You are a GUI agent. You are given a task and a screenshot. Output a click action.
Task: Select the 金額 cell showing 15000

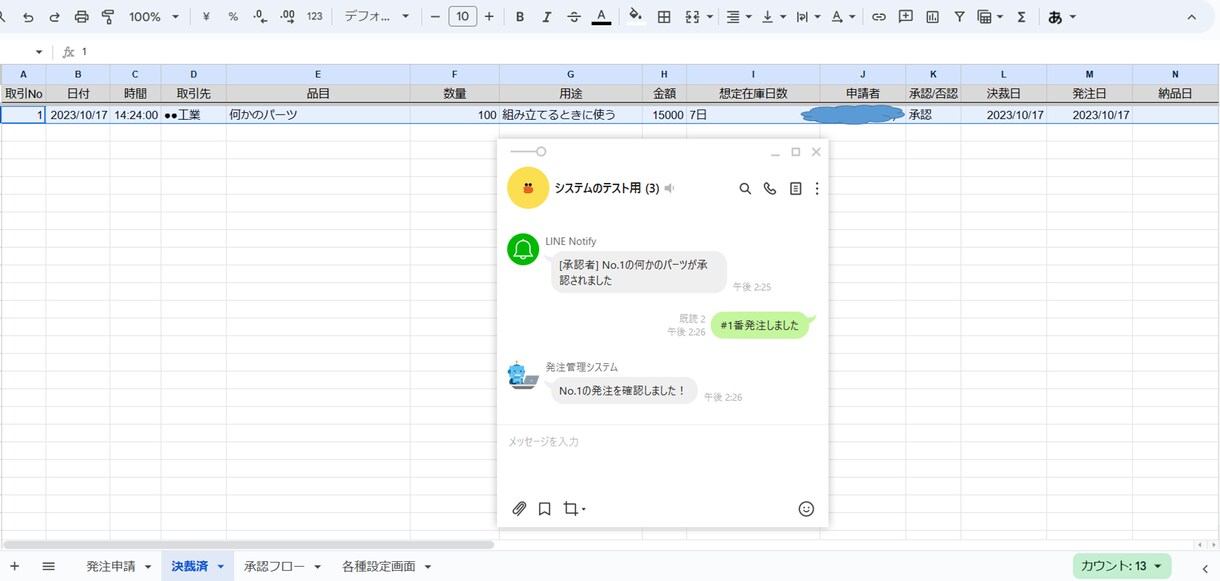(664, 115)
